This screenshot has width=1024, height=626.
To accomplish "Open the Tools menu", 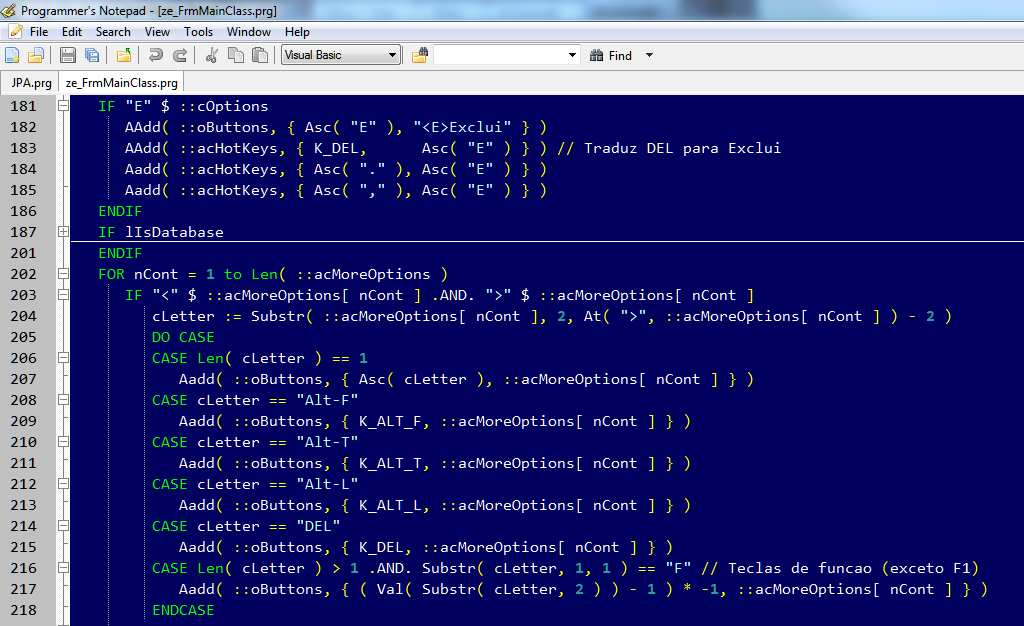I will (x=199, y=31).
